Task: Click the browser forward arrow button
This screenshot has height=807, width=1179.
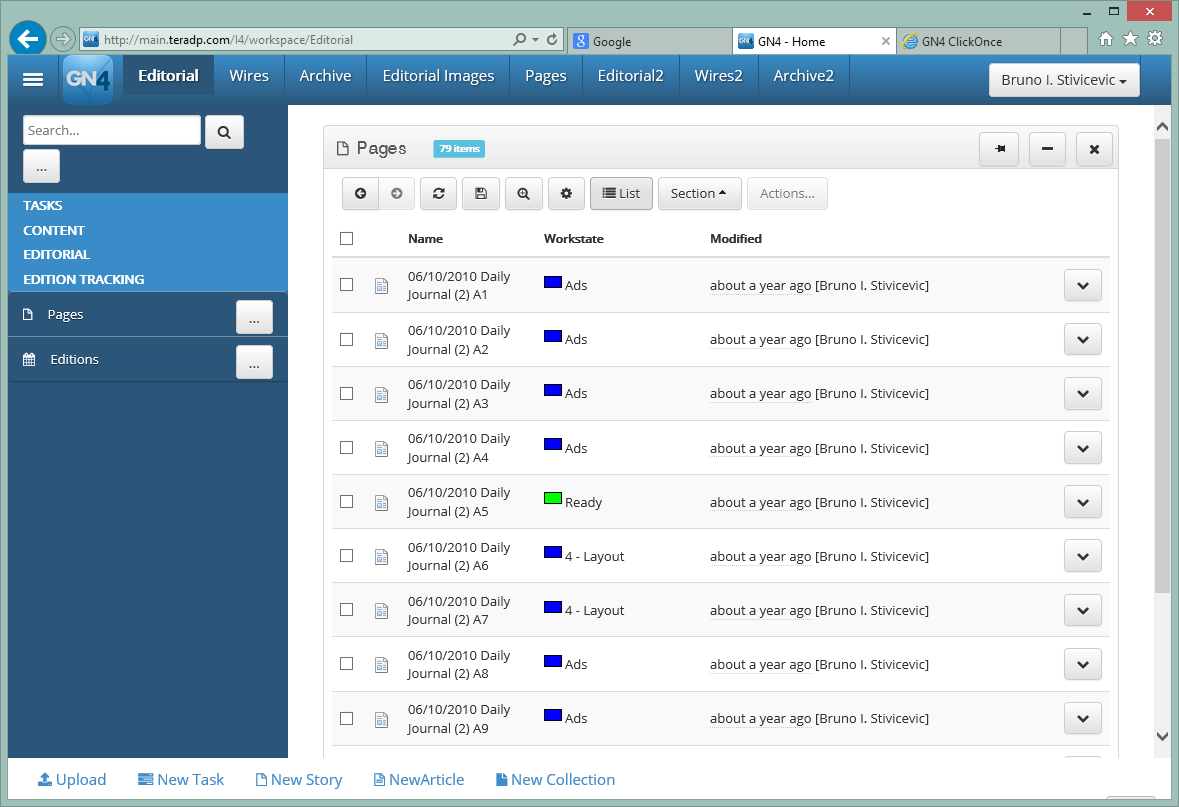Action: coord(63,38)
